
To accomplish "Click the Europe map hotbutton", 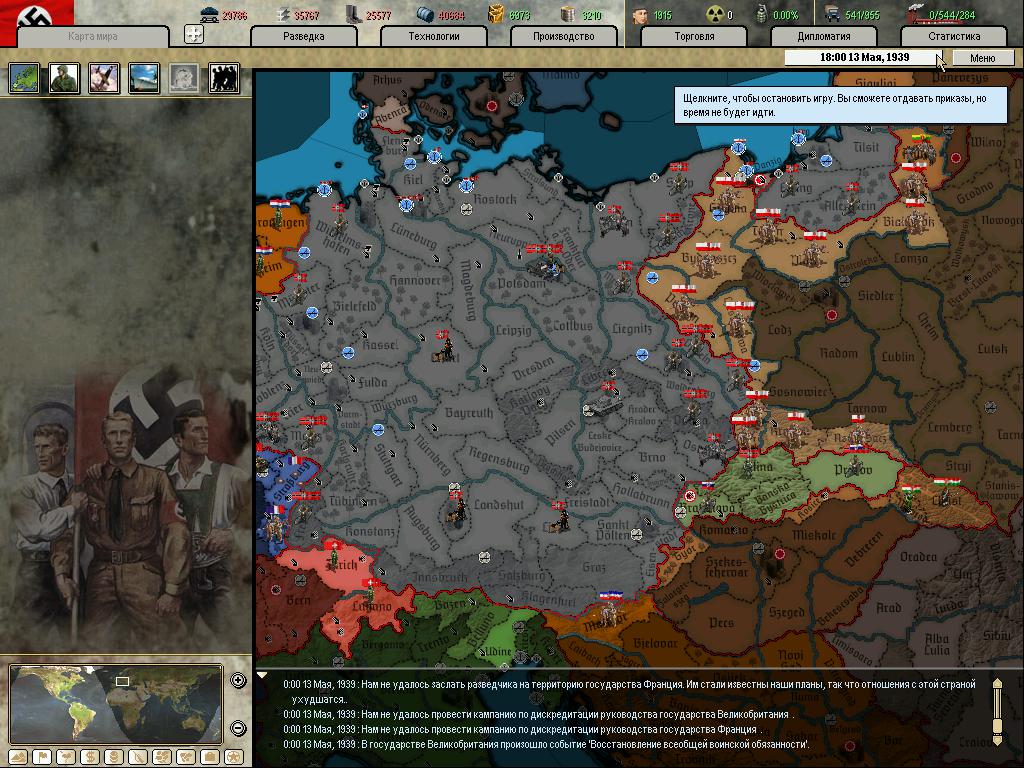I will click(24, 78).
